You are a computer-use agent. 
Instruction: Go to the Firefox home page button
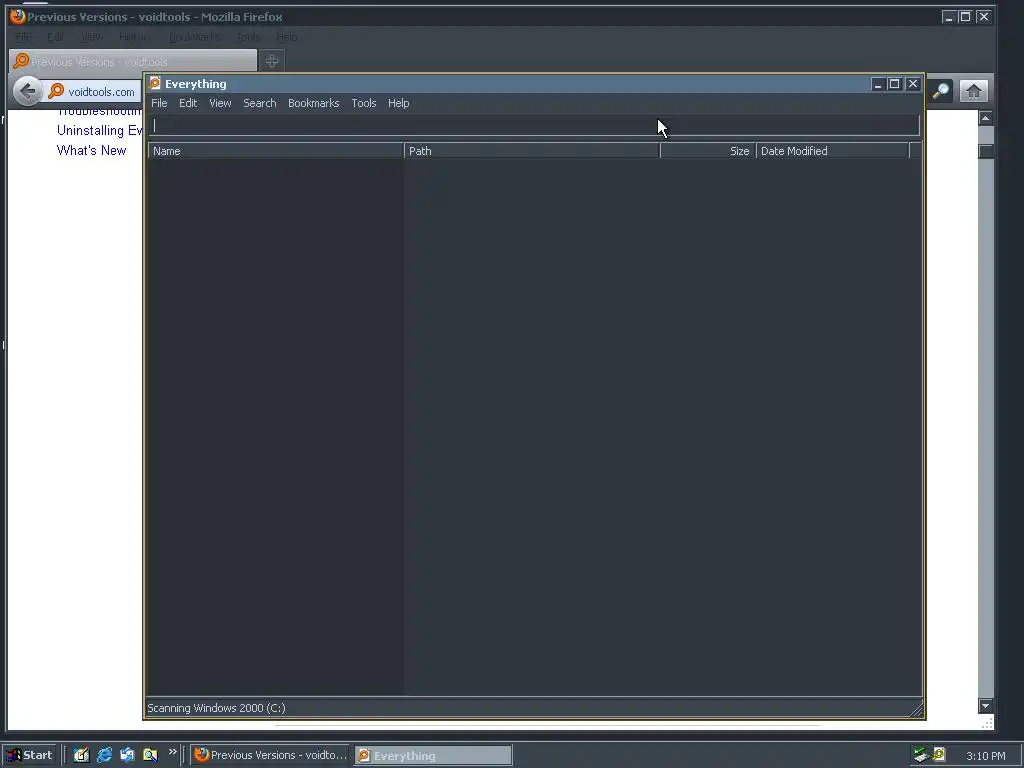[x=974, y=91]
